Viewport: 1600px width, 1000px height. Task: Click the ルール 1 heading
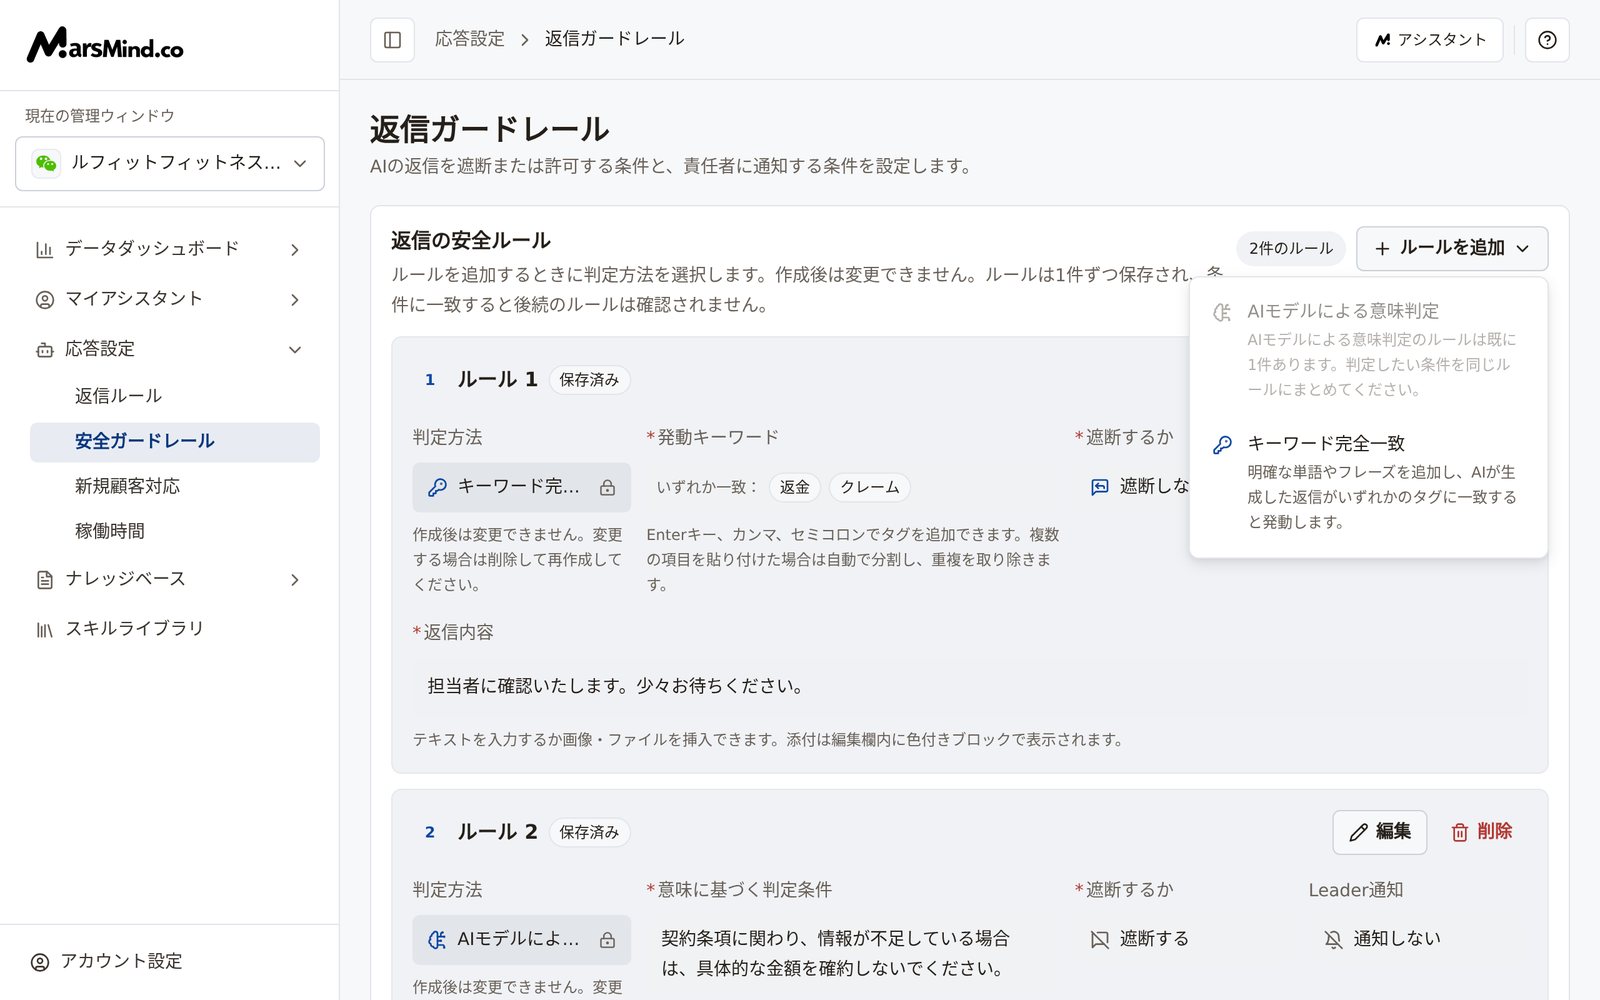point(497,380)
